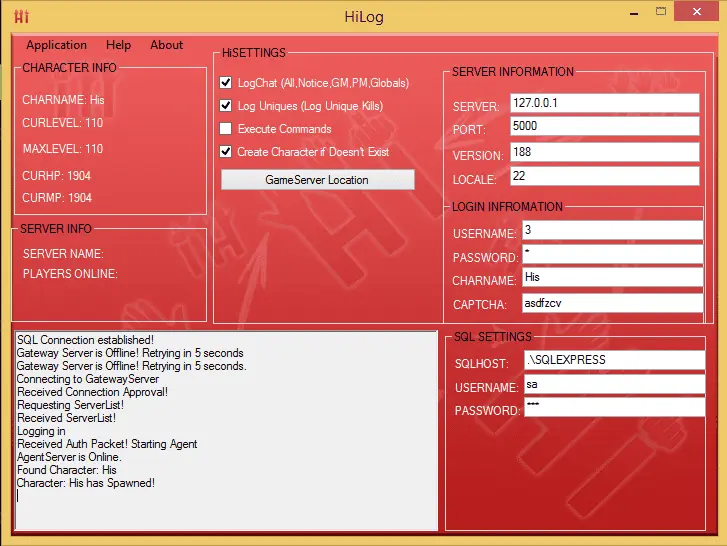The image size is (727, 546).
Task: Click 'Character: His has Spawned!' log line
Action: (86, 483)
